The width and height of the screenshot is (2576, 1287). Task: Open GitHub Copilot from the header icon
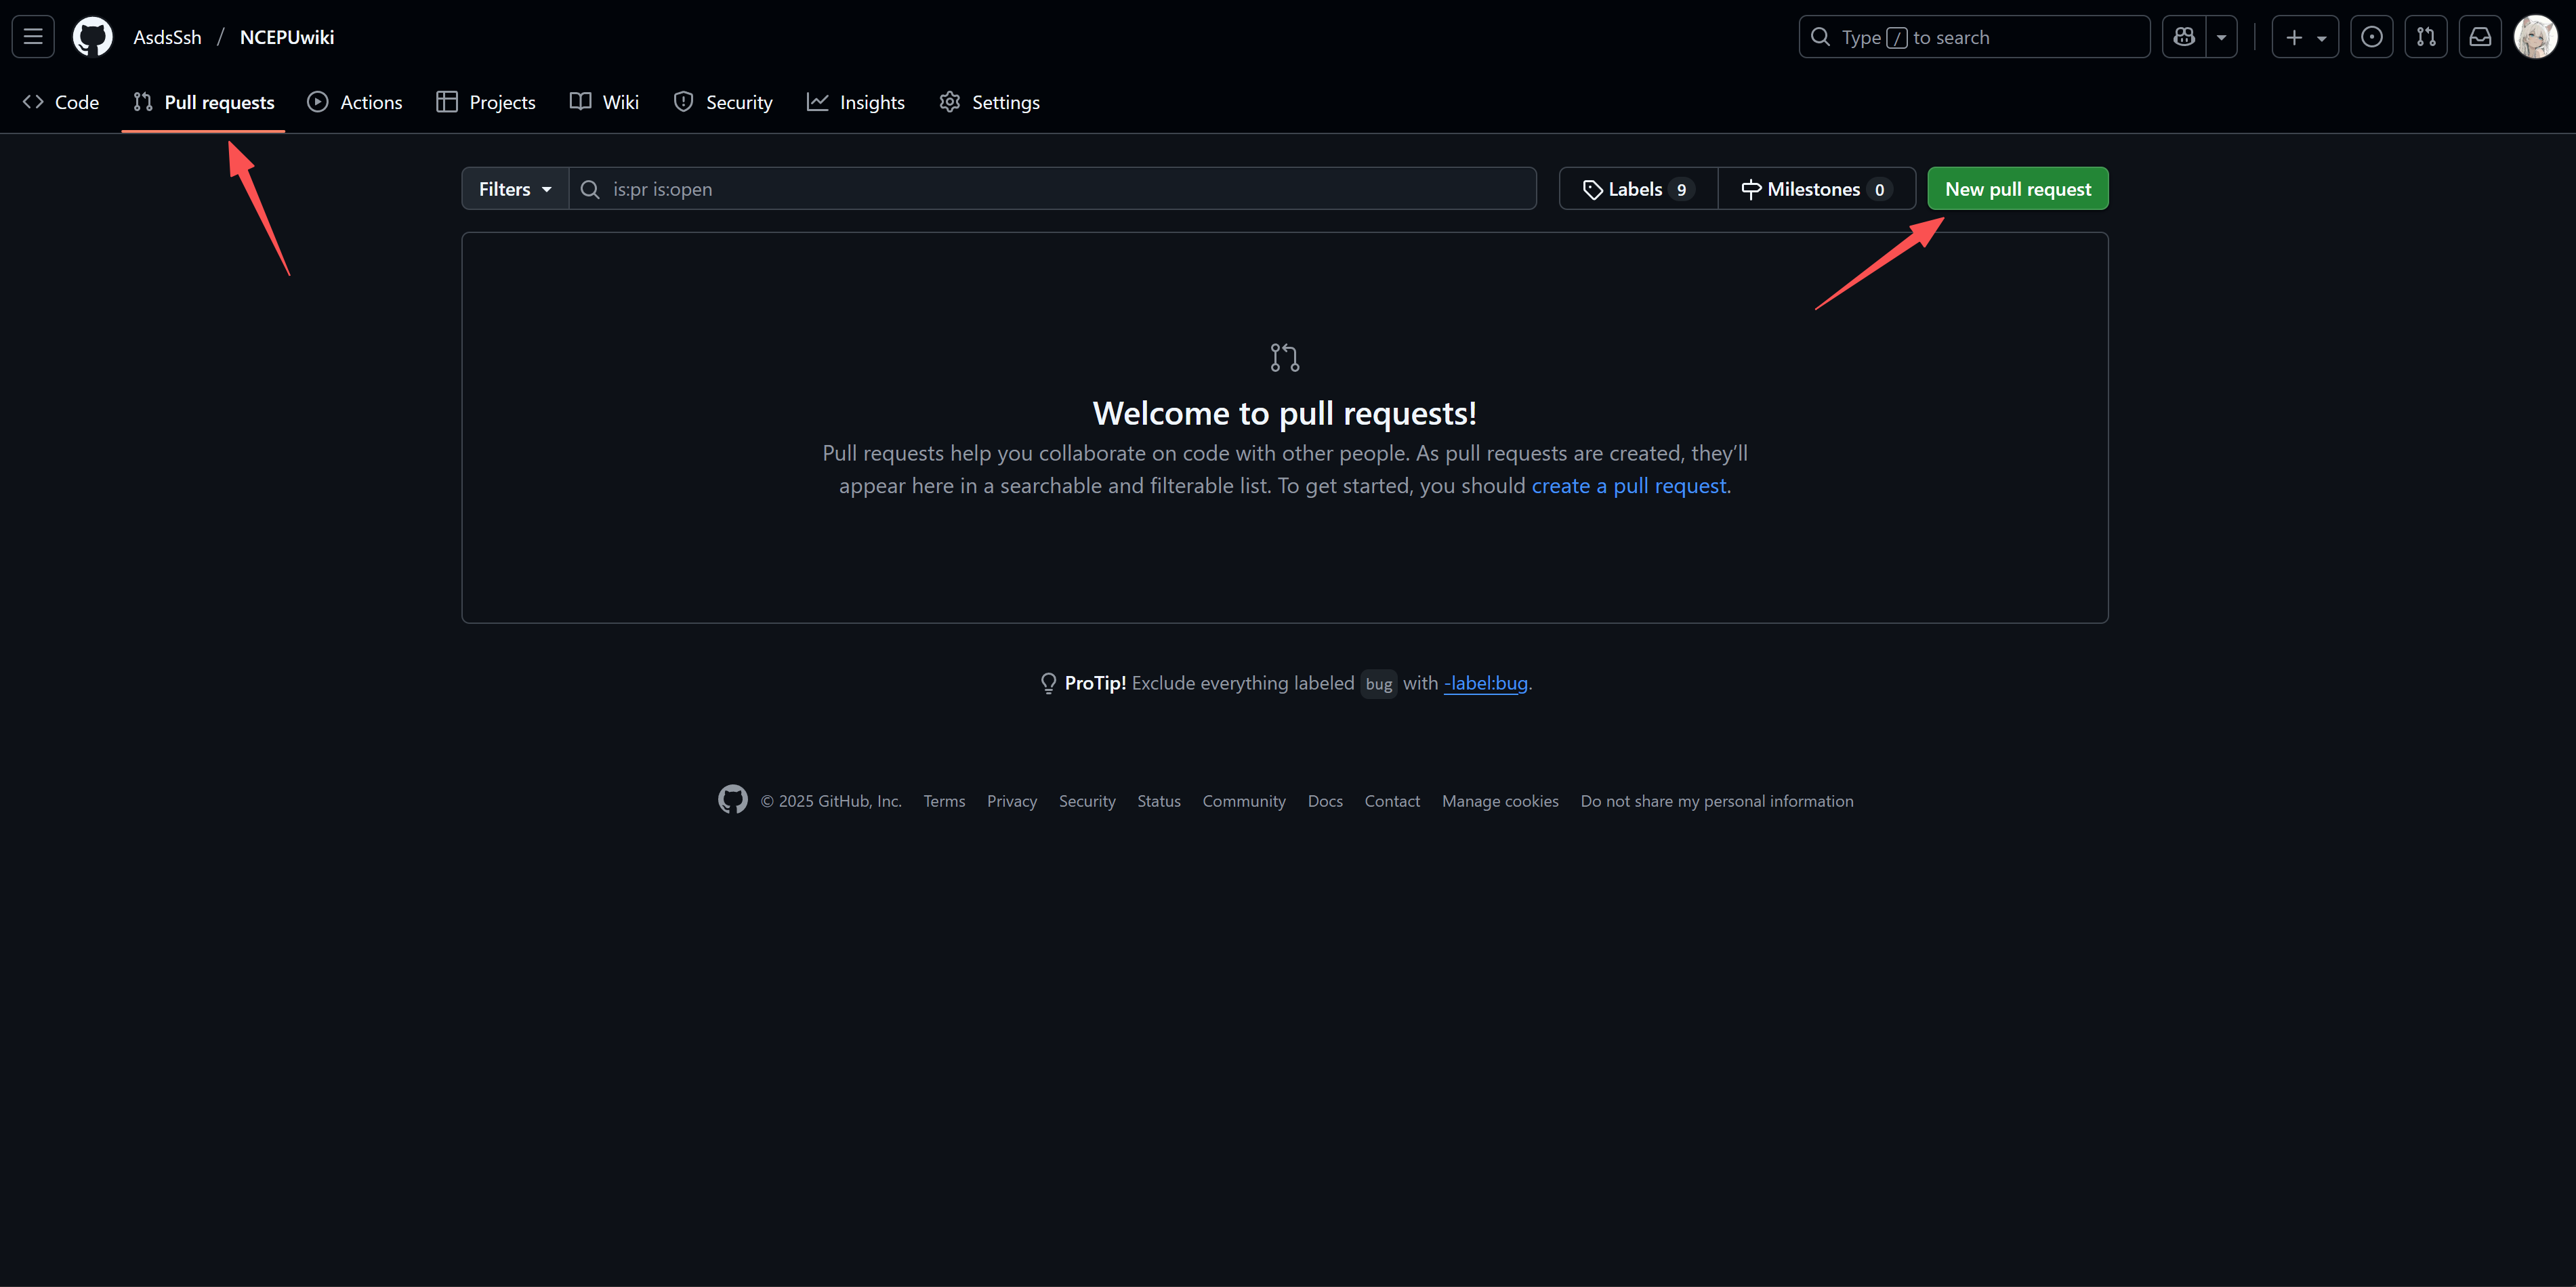click(x=2183, y=36)
